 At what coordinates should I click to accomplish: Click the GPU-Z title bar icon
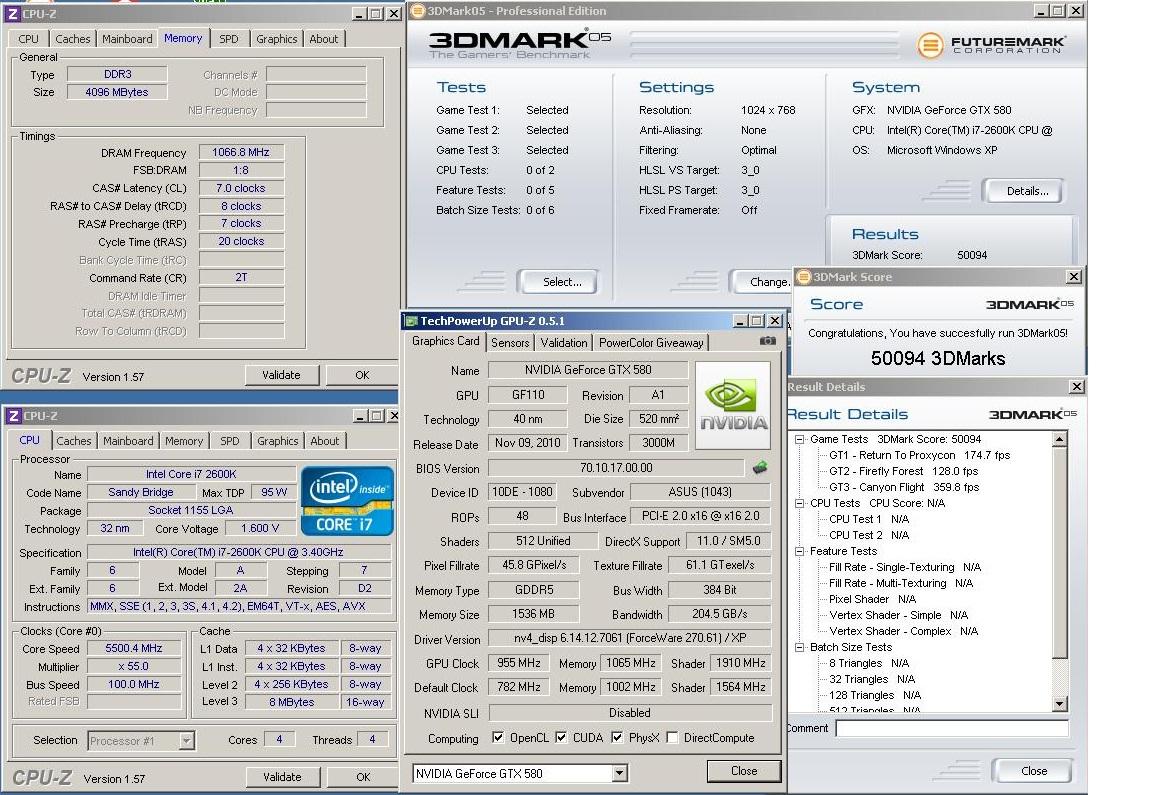tap(411, 321)
